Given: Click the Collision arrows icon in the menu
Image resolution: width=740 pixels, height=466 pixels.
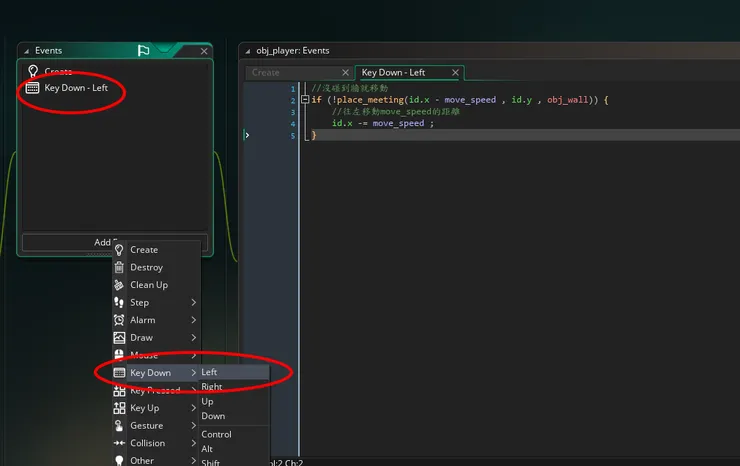Looking at the screenshot, I should tap(119, 443).
